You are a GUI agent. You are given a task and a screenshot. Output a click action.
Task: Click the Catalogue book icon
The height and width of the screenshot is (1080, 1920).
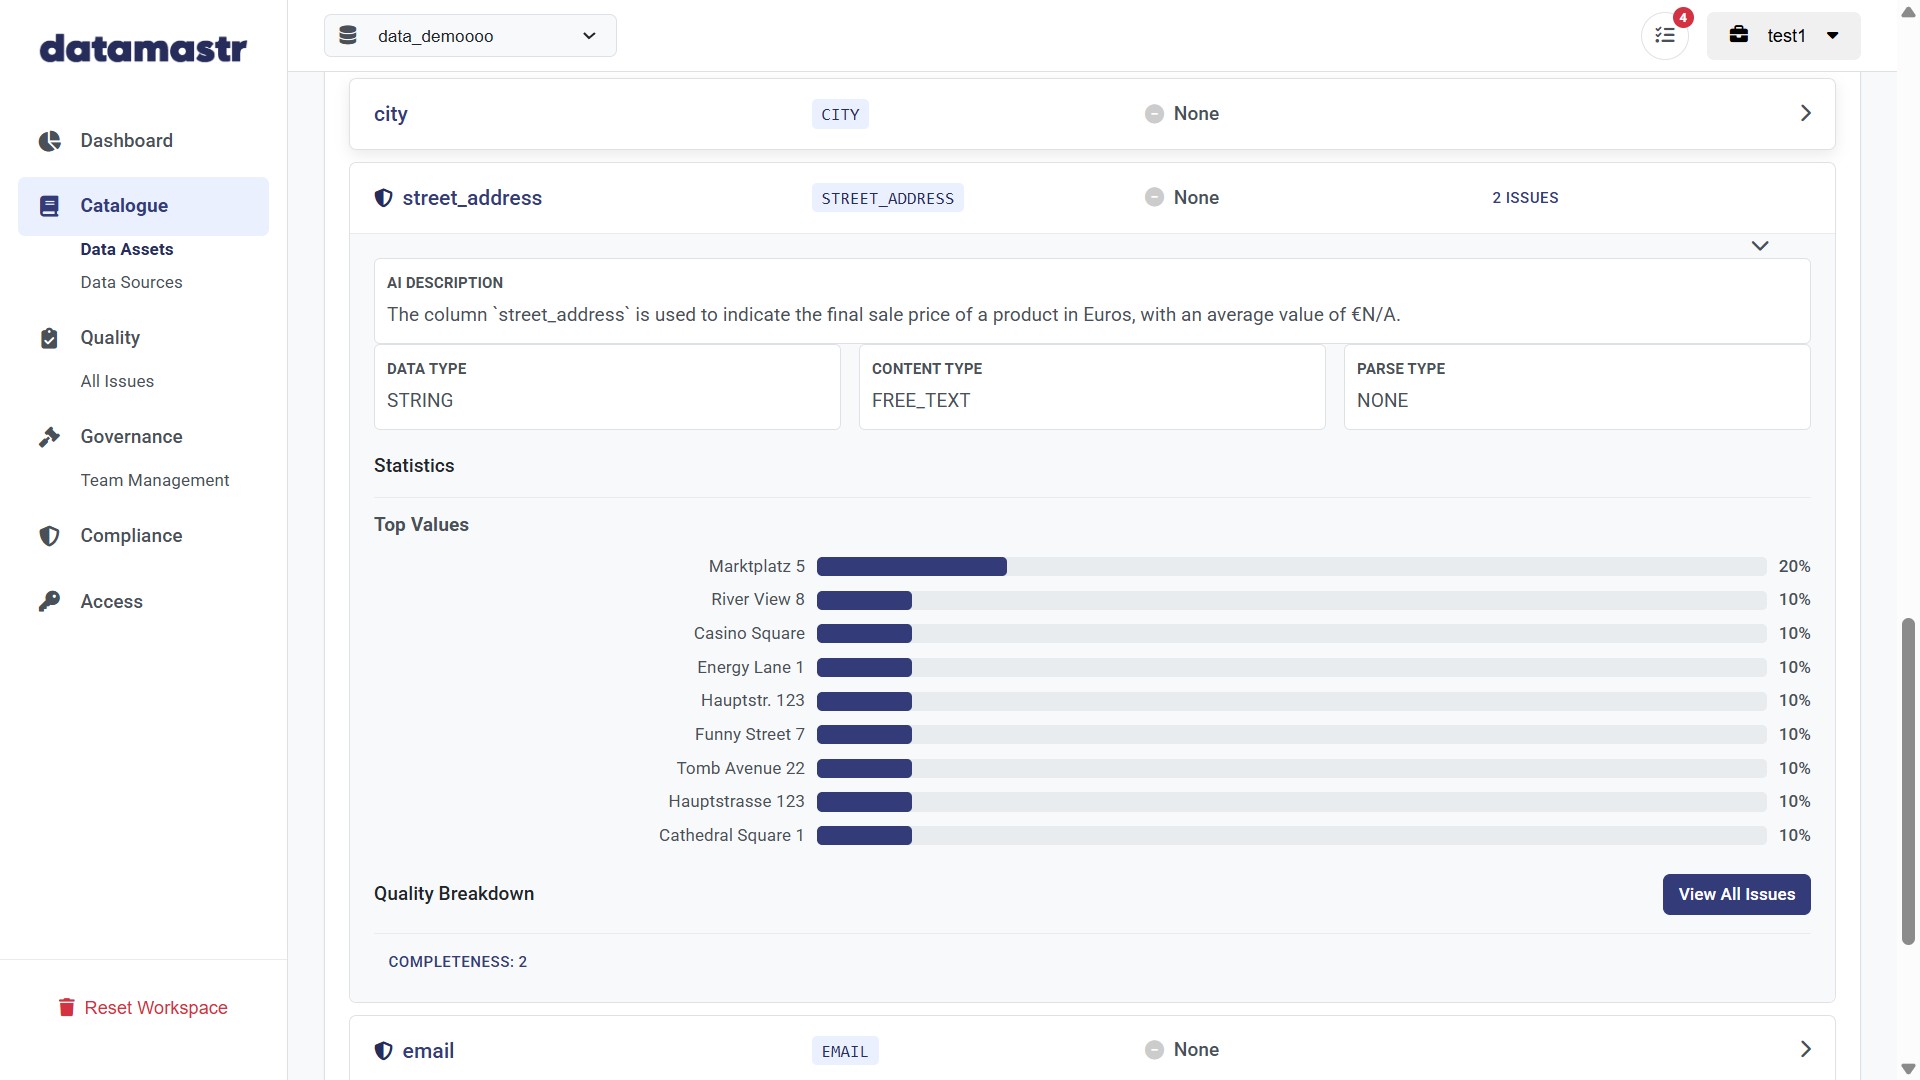pos(49,206)
